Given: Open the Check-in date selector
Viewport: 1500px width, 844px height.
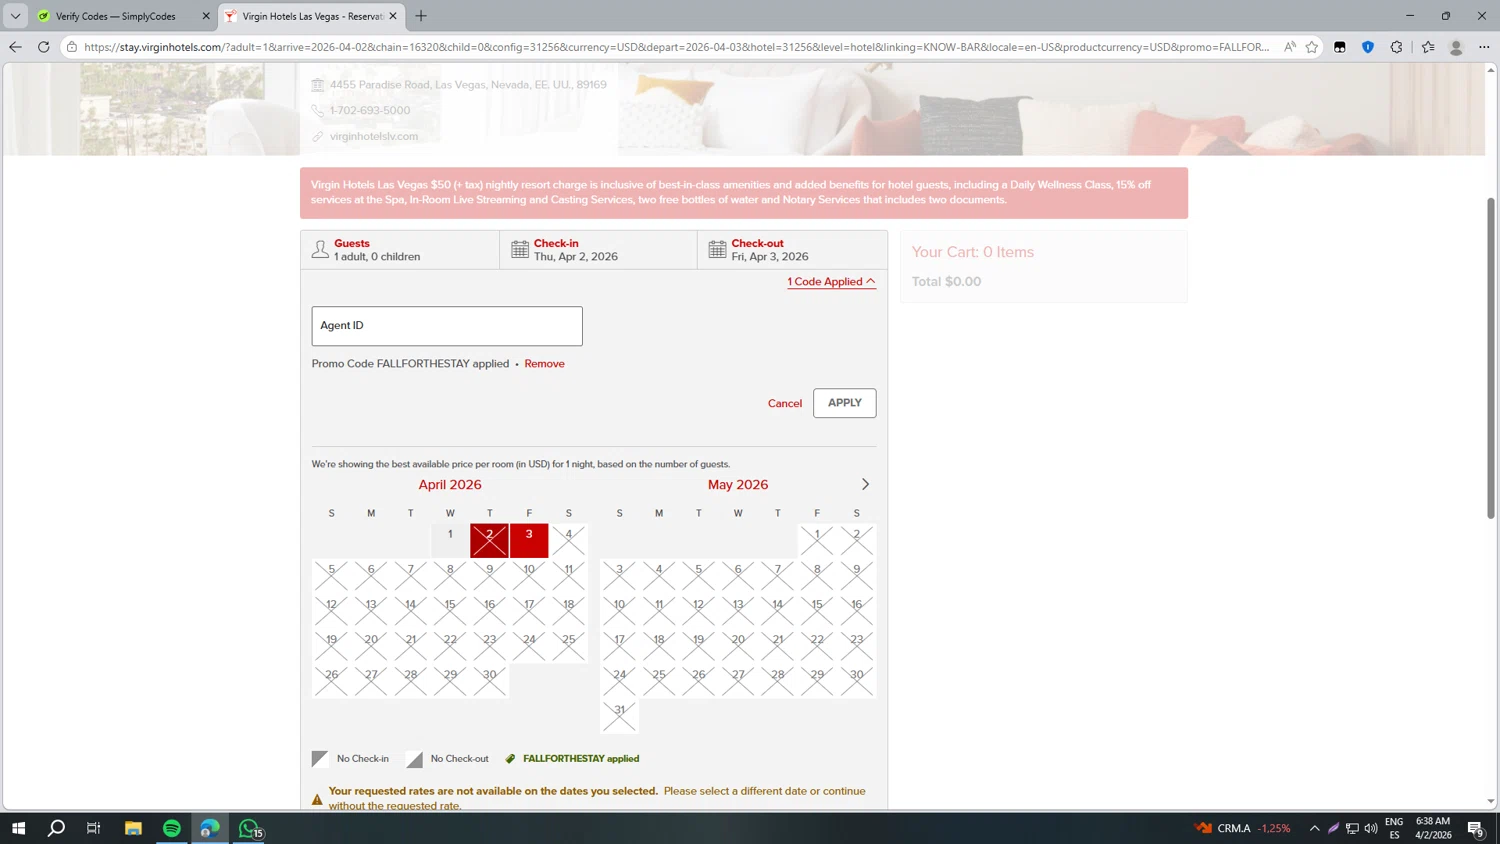Looking at the screenshot, I should tap(598, 250).
